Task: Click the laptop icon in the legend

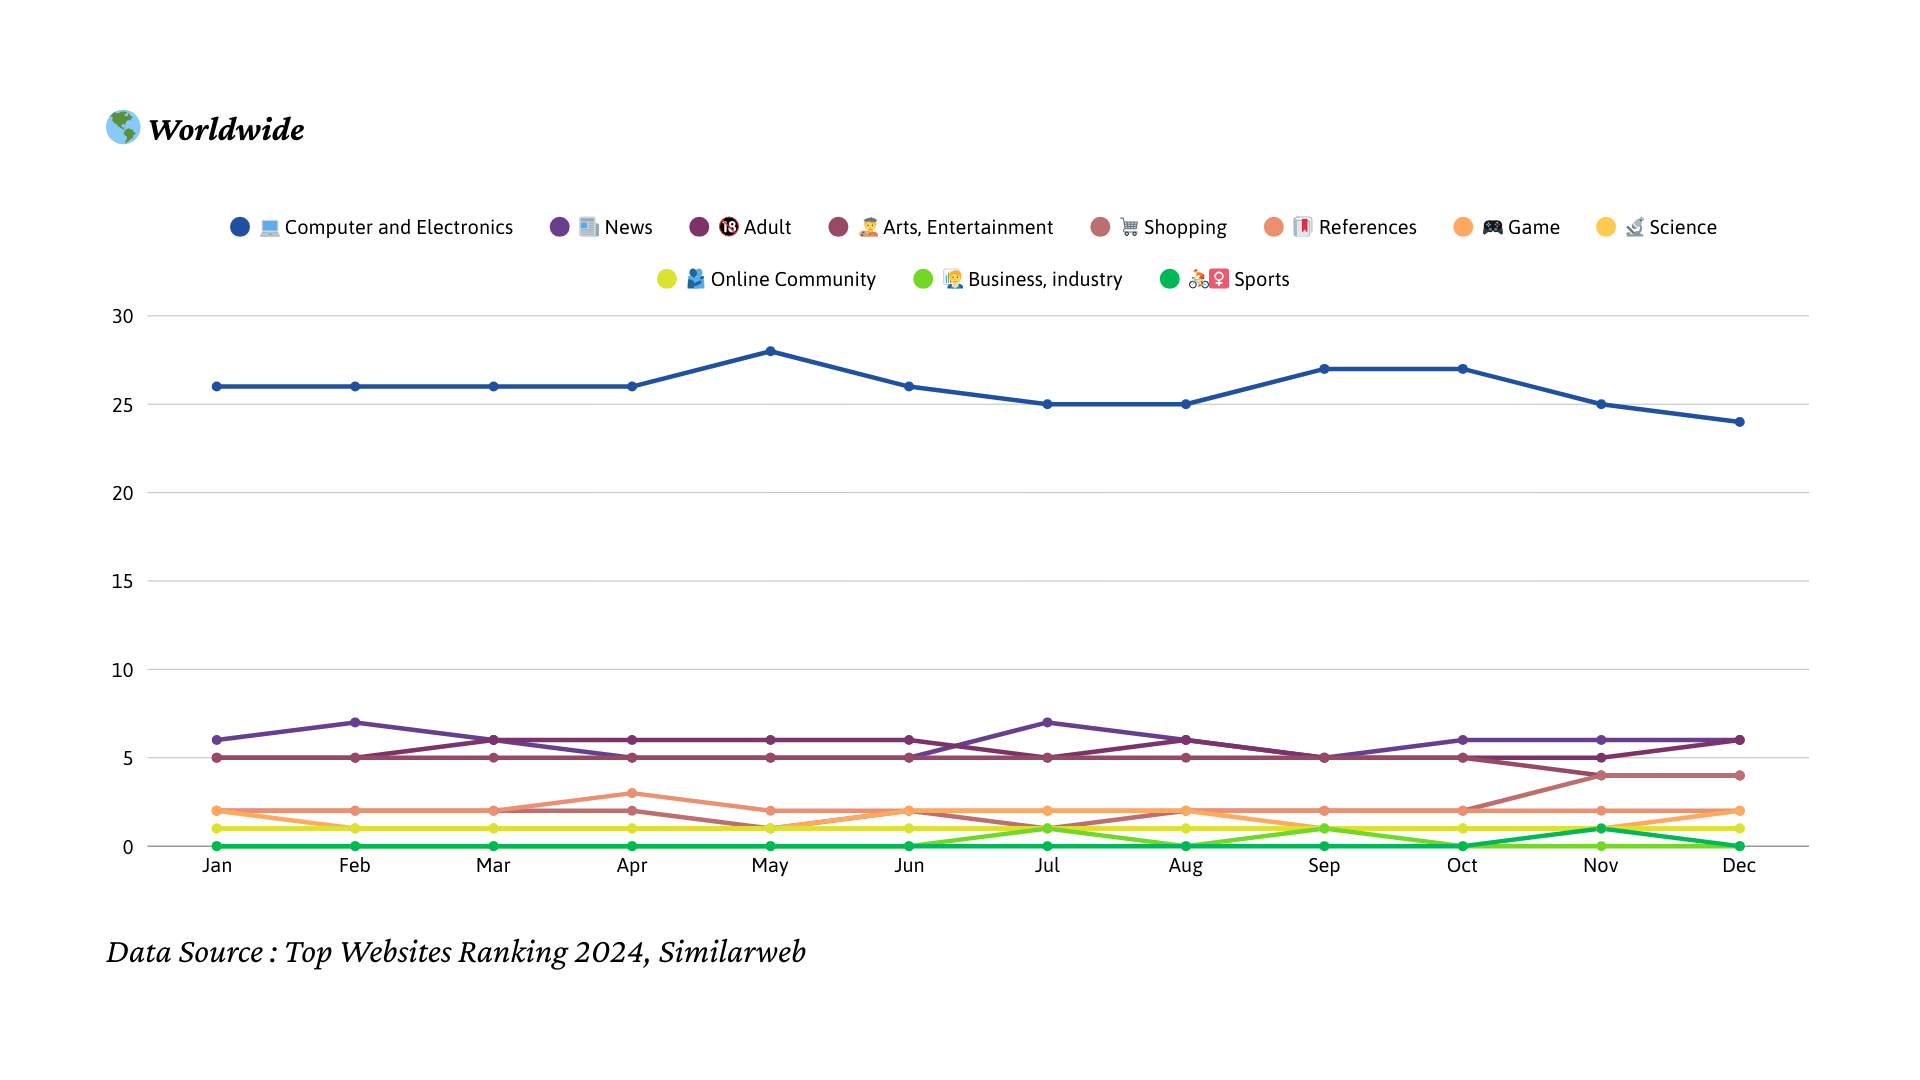Action: tap(269, 228)
